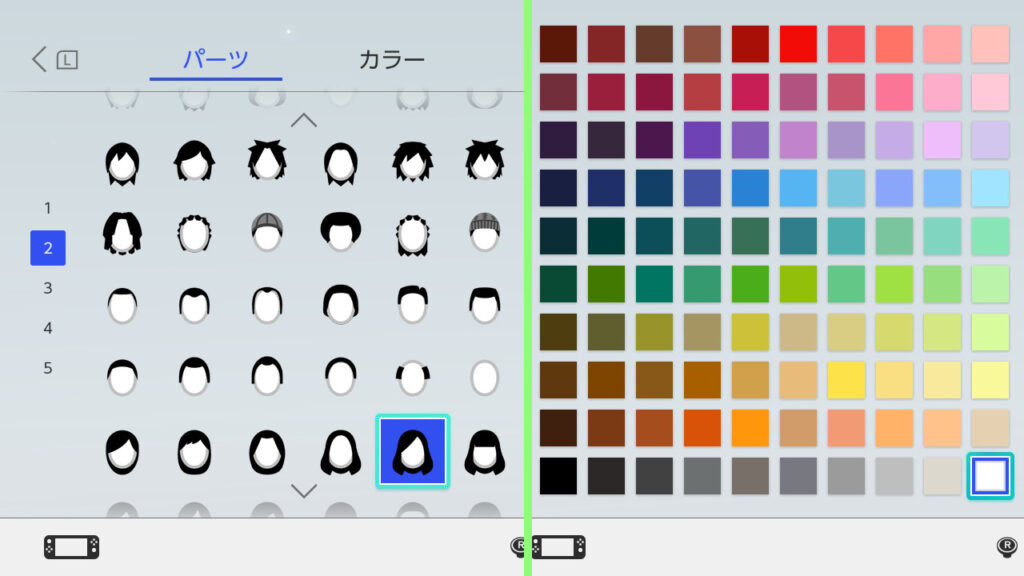Choose the bright green swatch
Viewport: 1024px width, 576px height.
[x=750, y=284]
